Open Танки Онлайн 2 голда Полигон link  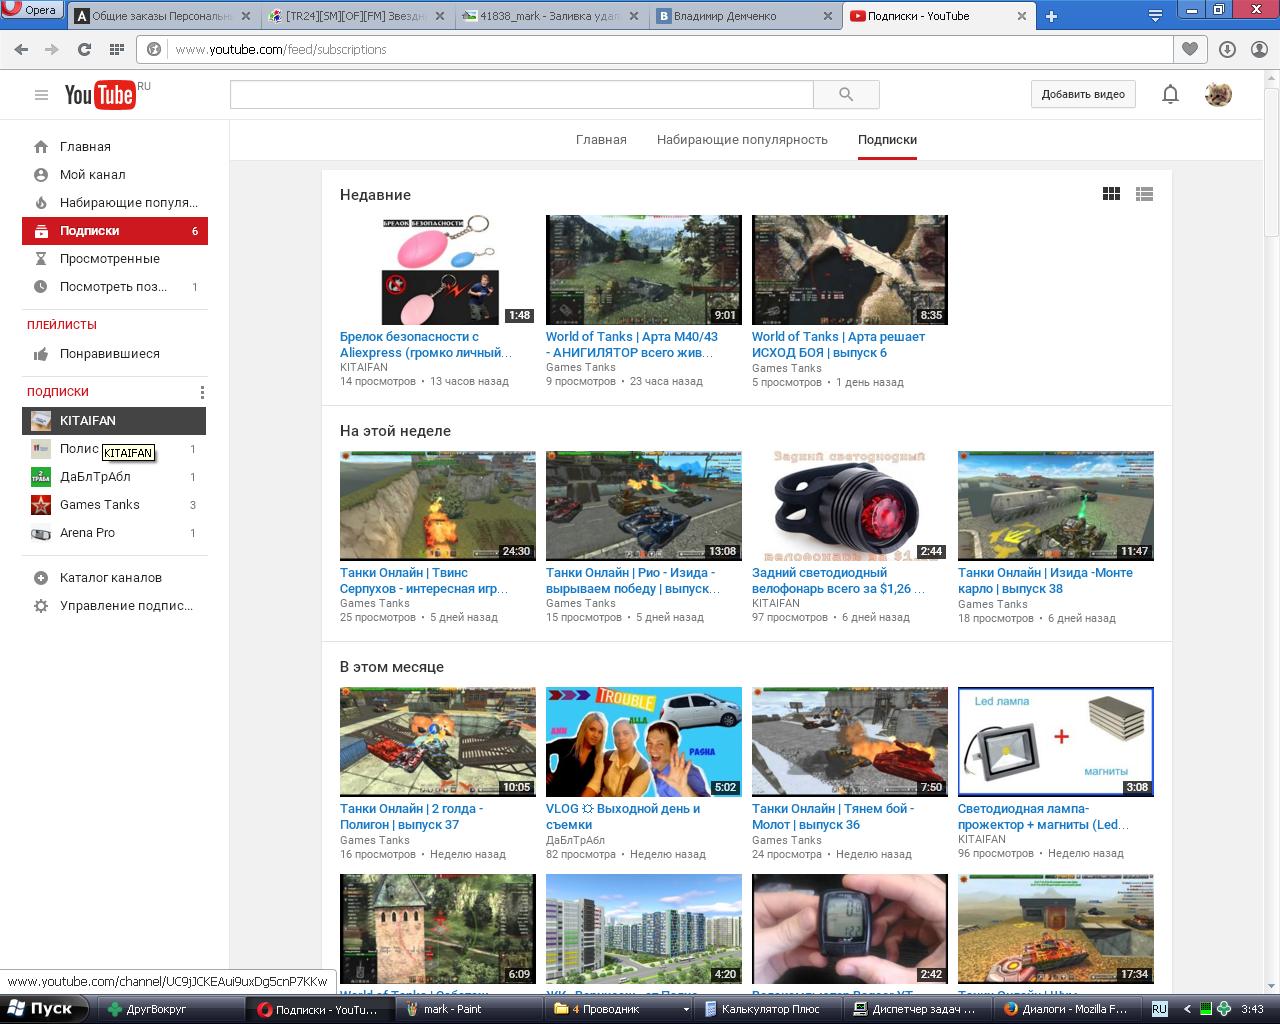pos(412,817)
